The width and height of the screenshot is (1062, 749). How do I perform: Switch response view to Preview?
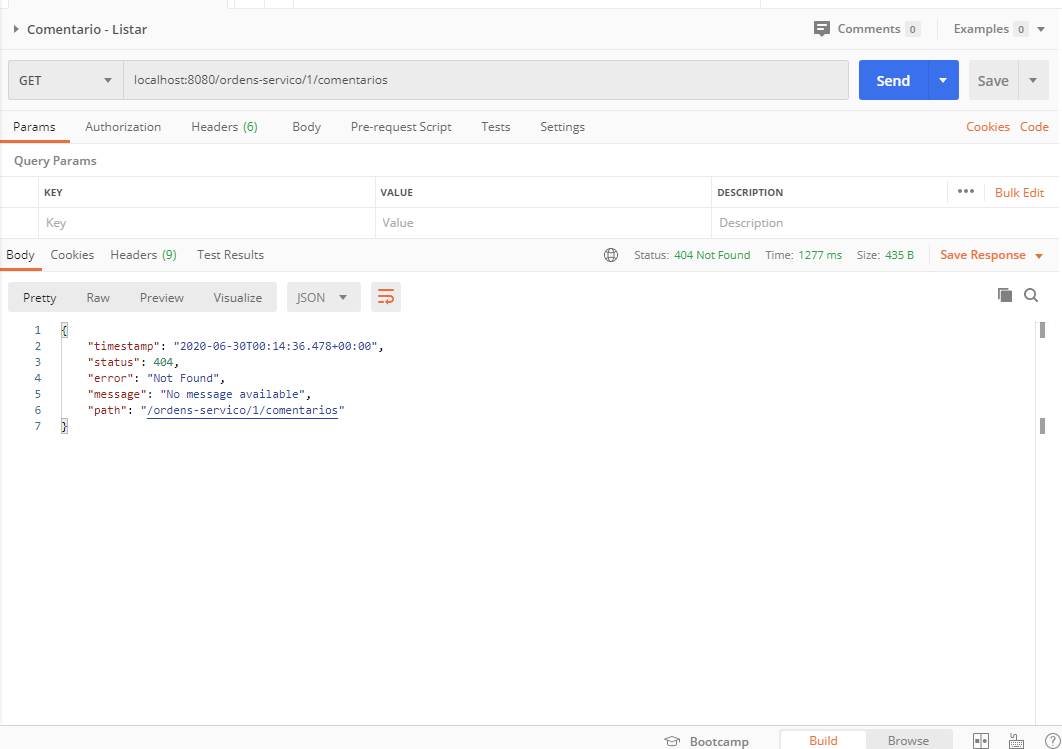click(x=162, y=297)
